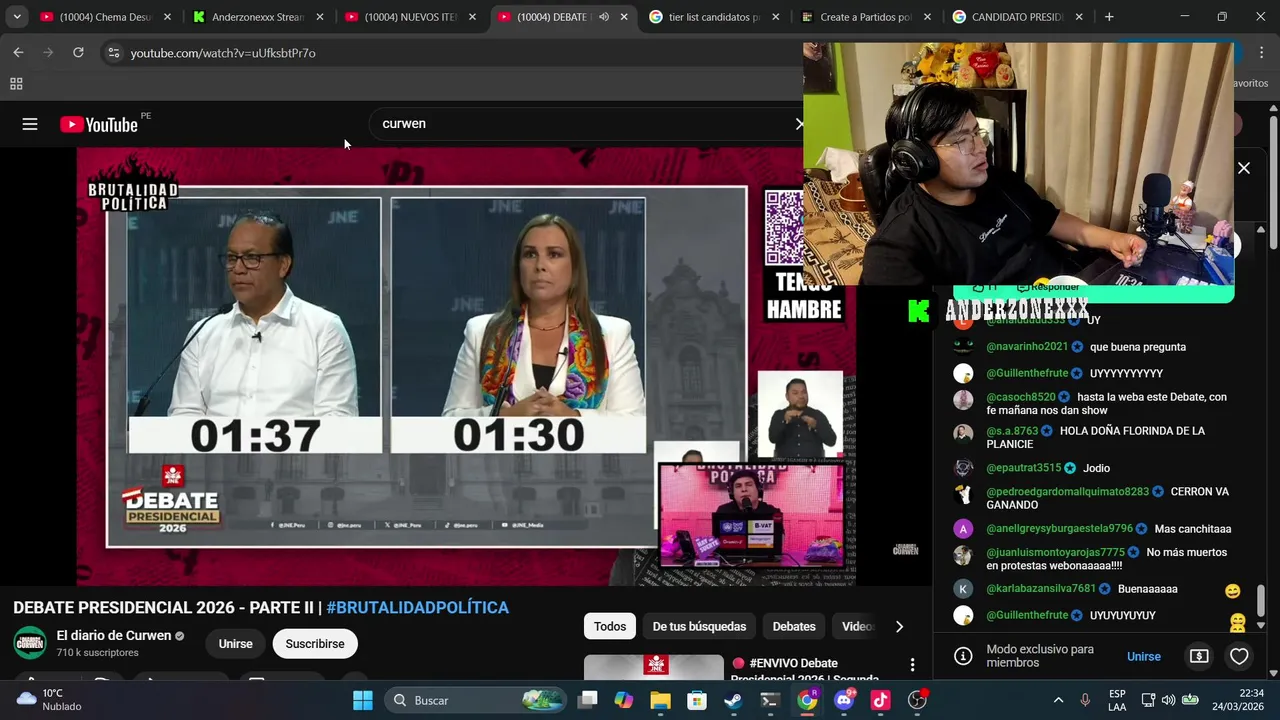This screenshot has width=1280, height=720.
Task: Open the Super Chat dollar icon
Action: tap(1199, 657)
